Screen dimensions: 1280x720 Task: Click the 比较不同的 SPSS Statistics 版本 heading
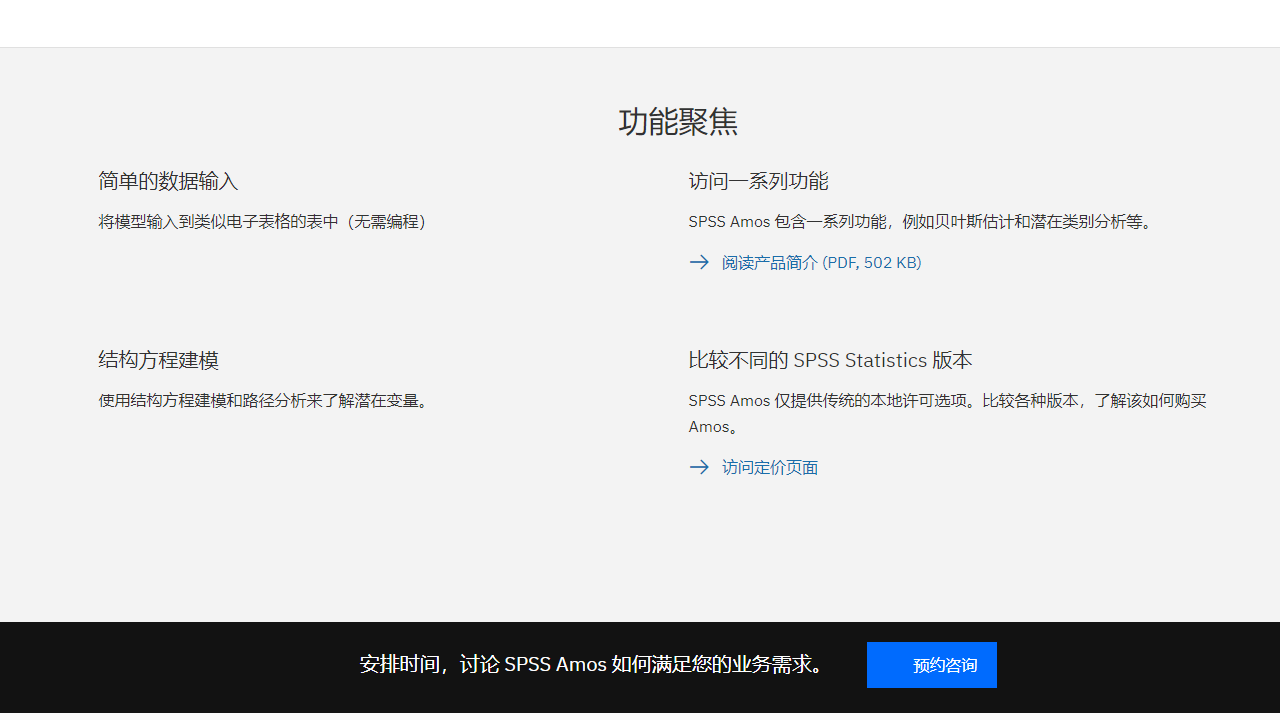(829, 360)
